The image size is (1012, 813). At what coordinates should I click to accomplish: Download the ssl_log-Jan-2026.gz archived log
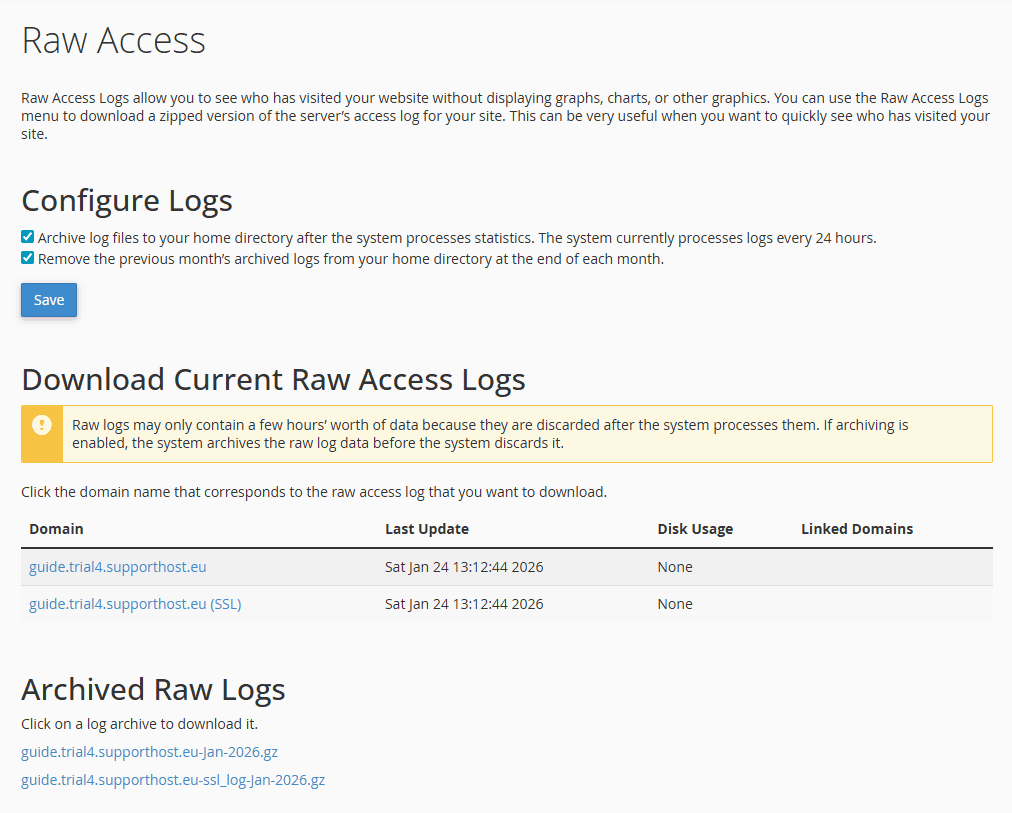coord(172,779)
